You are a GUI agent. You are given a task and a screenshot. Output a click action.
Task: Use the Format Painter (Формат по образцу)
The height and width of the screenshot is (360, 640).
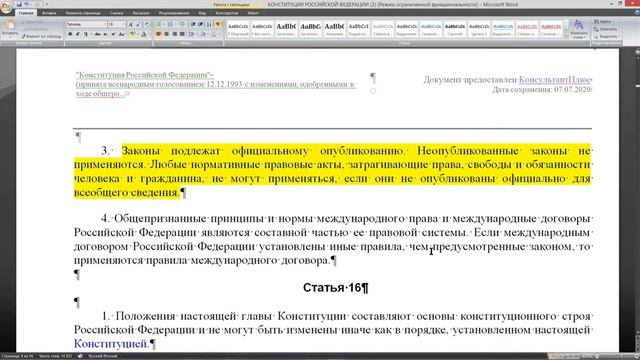click(42, 36)
